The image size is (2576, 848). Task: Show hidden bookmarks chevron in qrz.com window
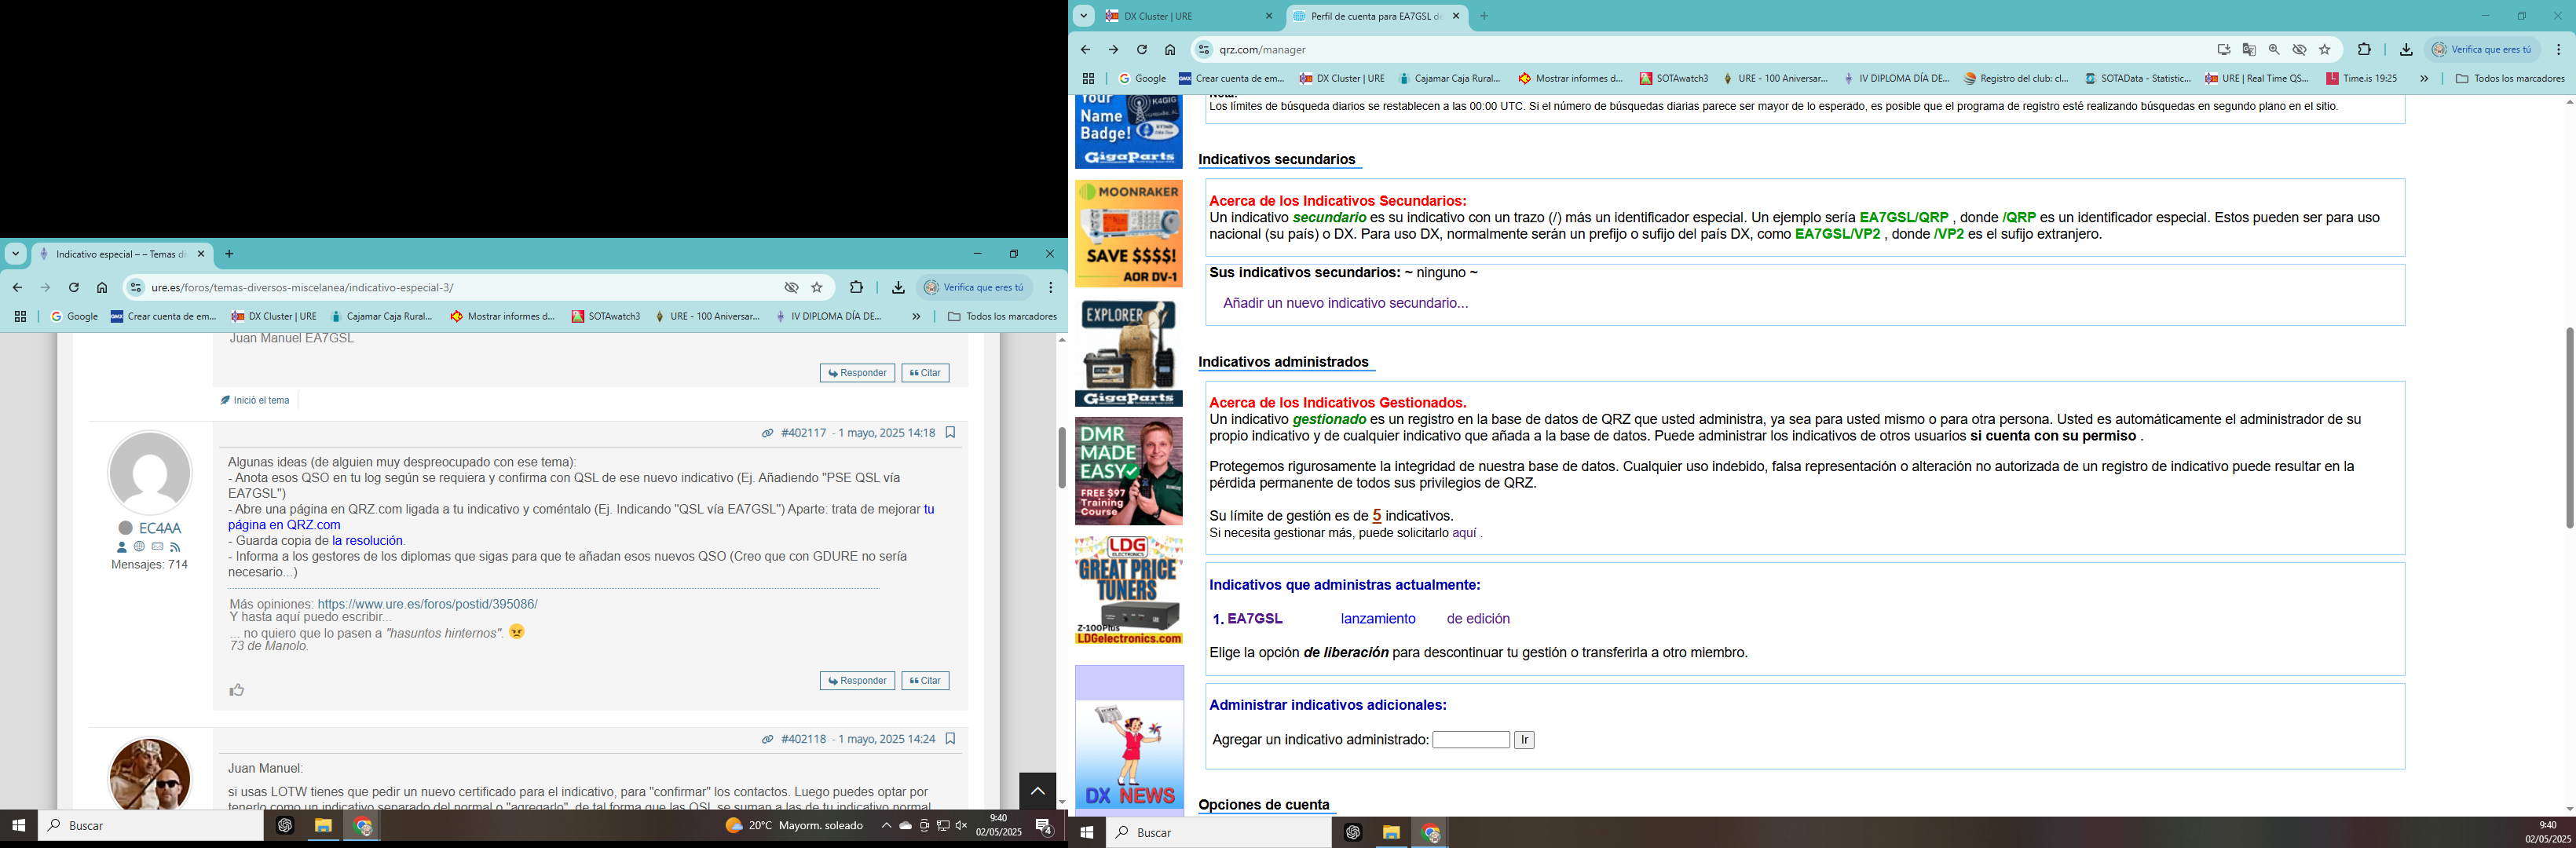coord(2424,78)
